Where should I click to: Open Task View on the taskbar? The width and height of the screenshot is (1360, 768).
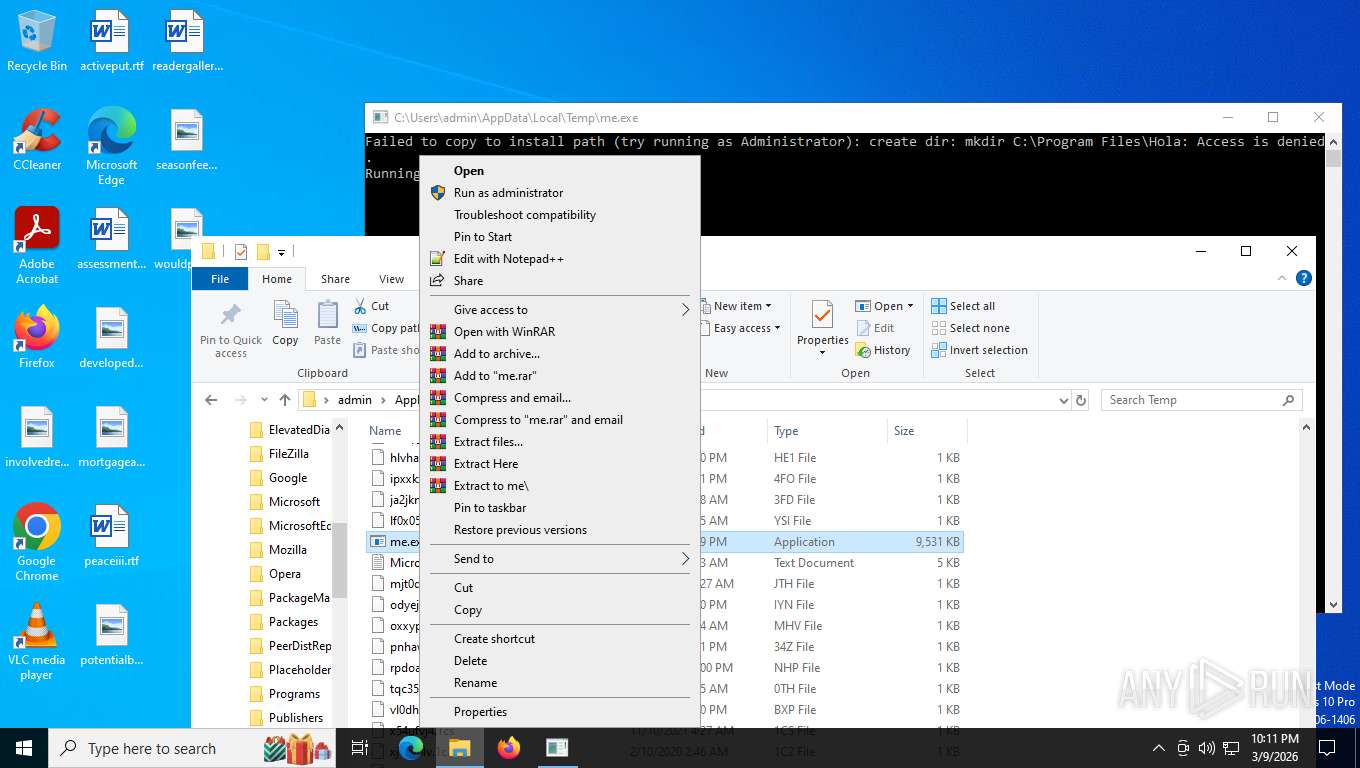[x=360, y=748]
